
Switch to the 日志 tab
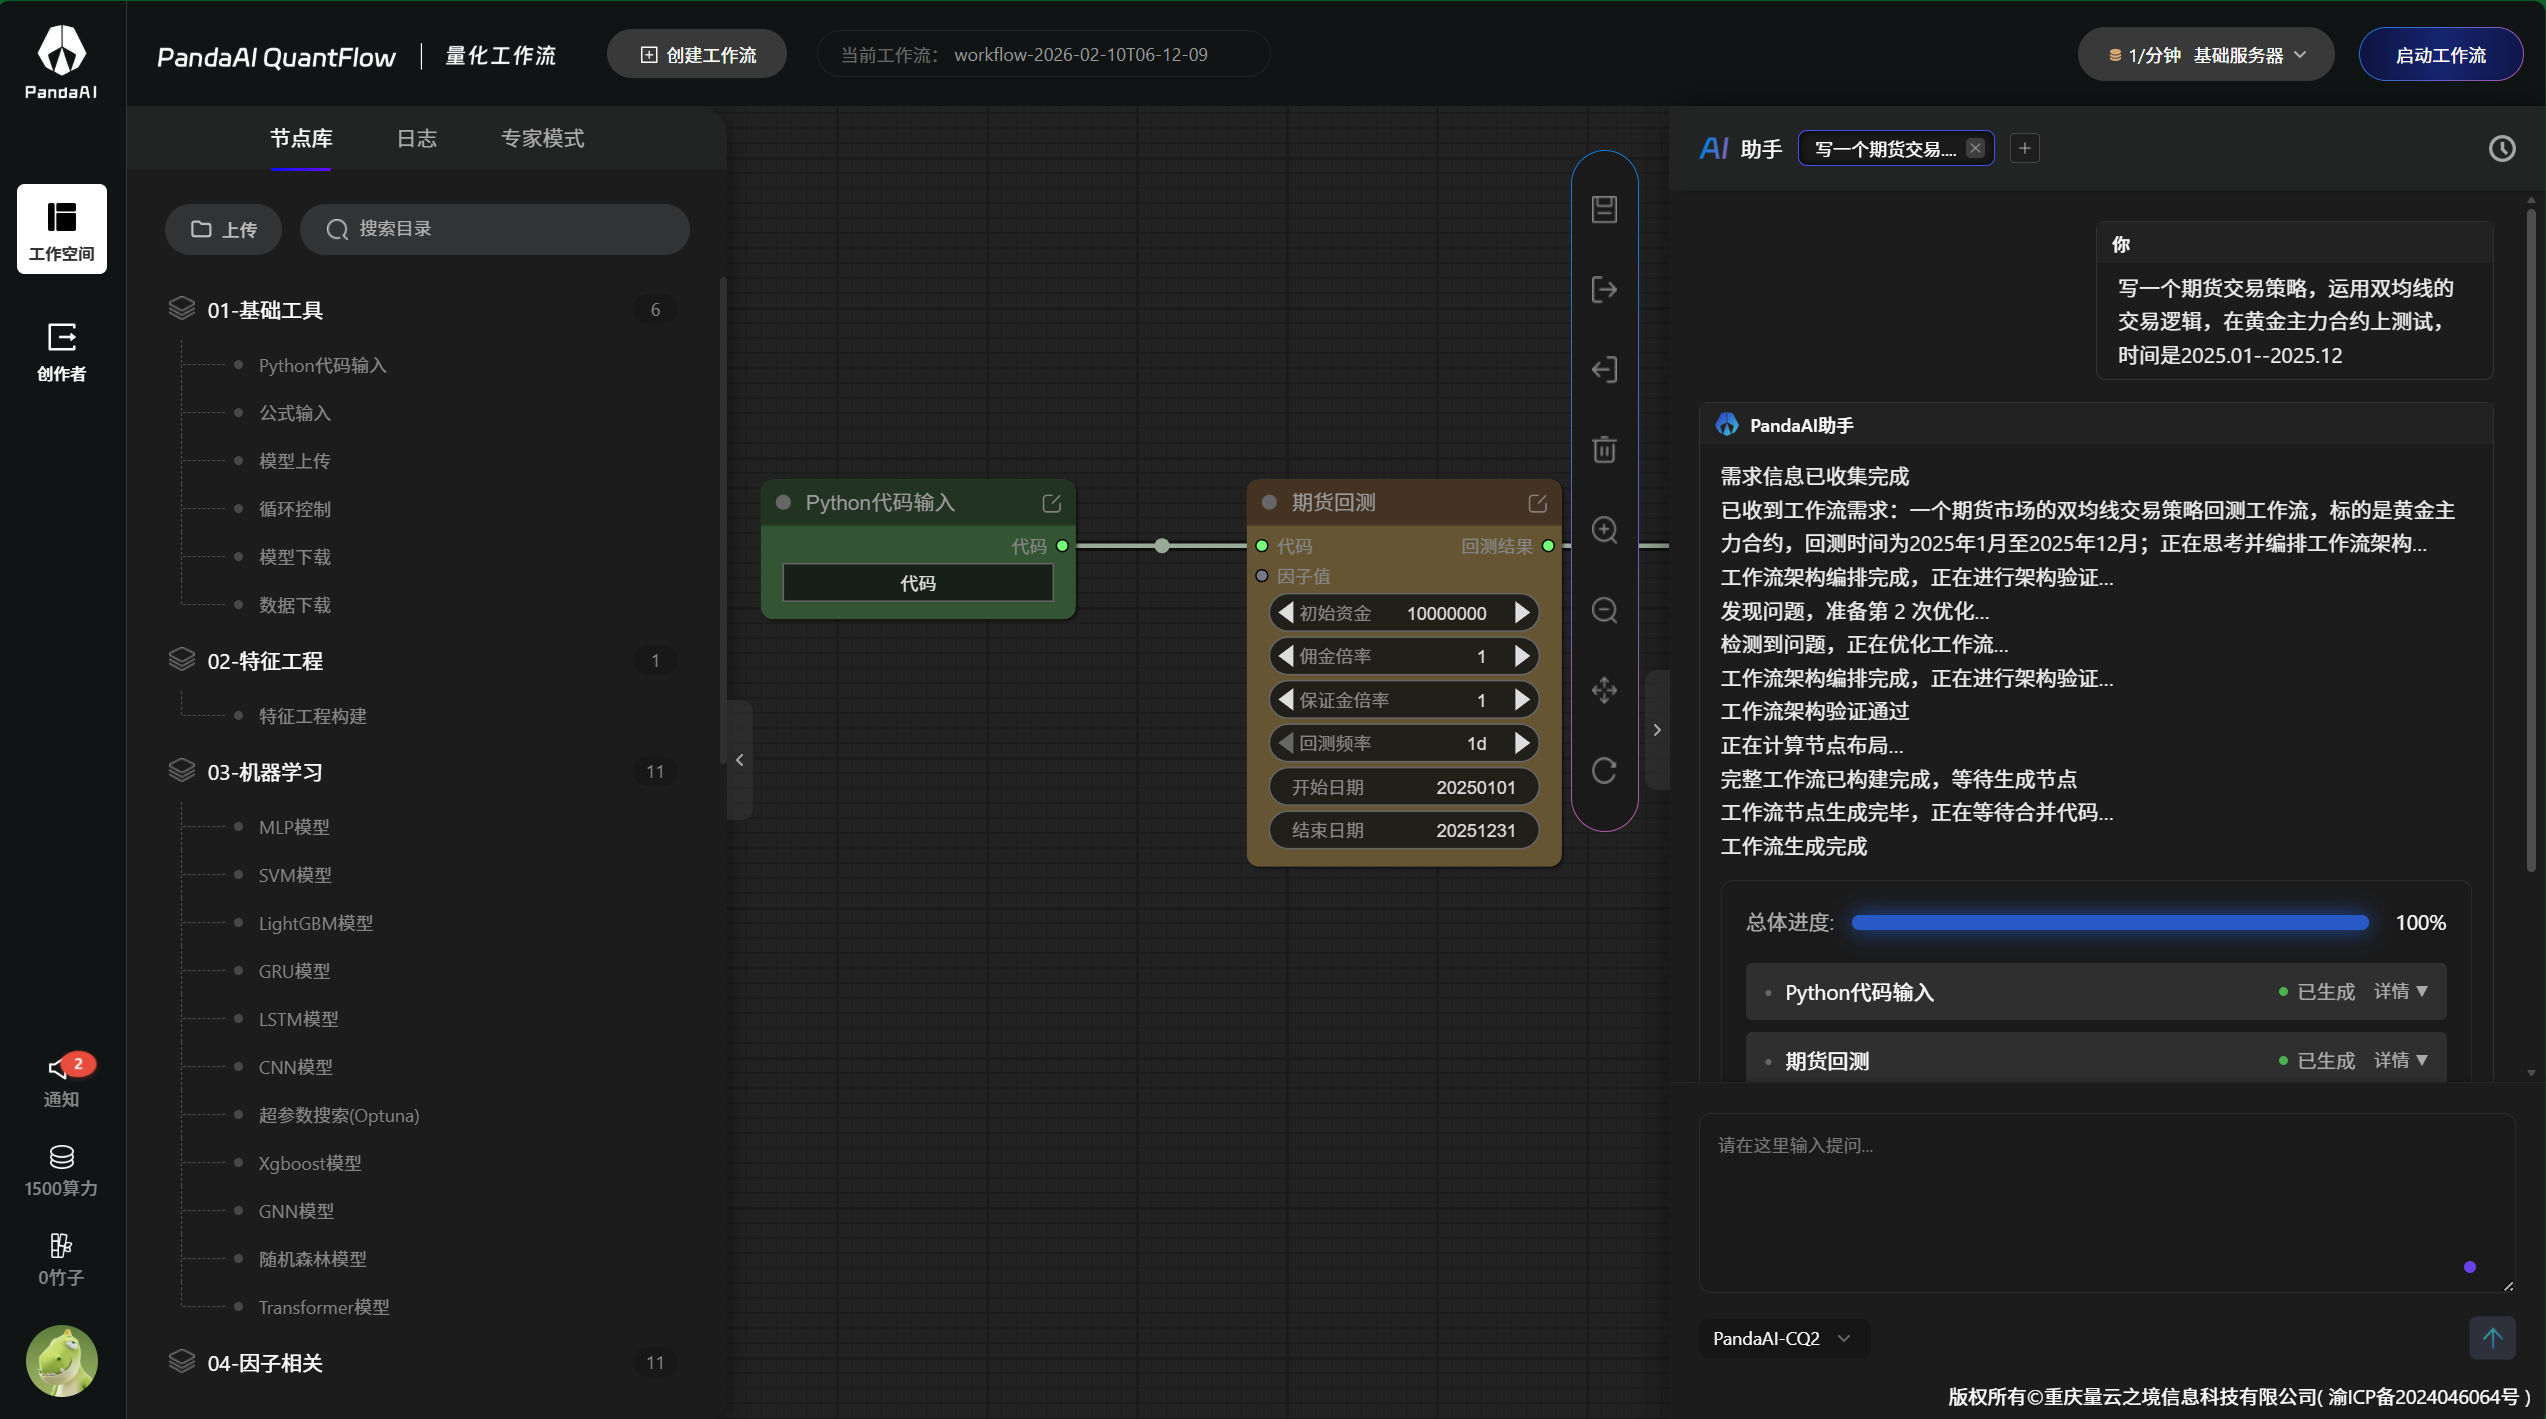(x=417, y=138)
